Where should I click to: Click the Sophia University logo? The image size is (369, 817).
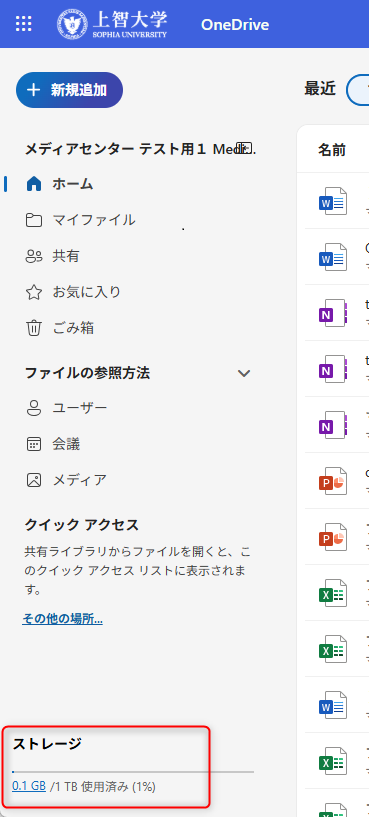click(112, 24)
